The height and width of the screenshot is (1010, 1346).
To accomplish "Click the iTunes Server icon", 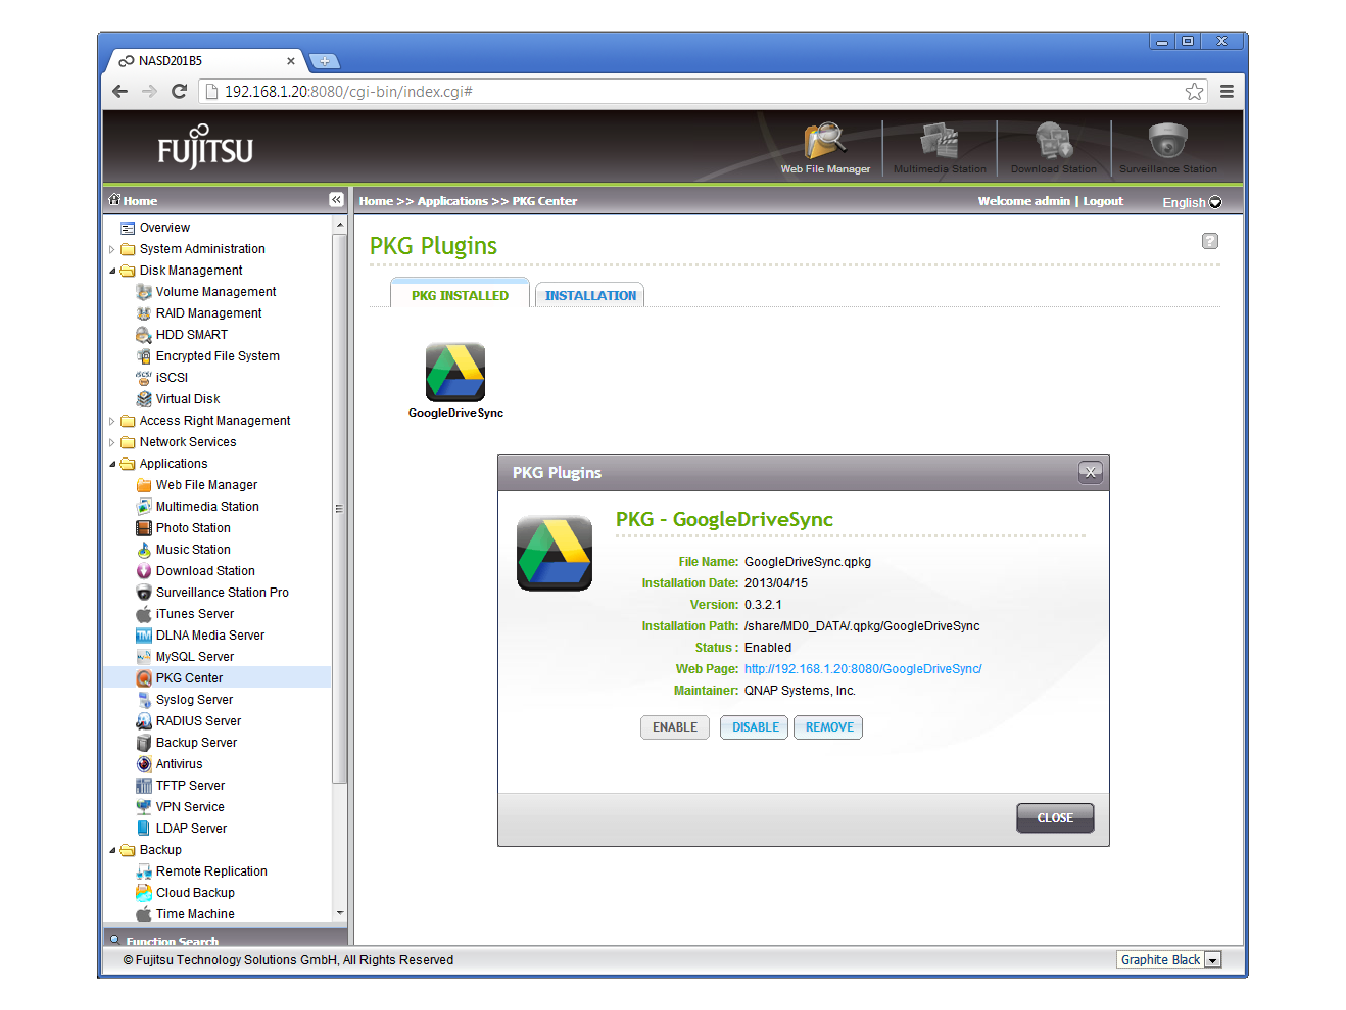I will pyautogui.click(x=144, y=614).
